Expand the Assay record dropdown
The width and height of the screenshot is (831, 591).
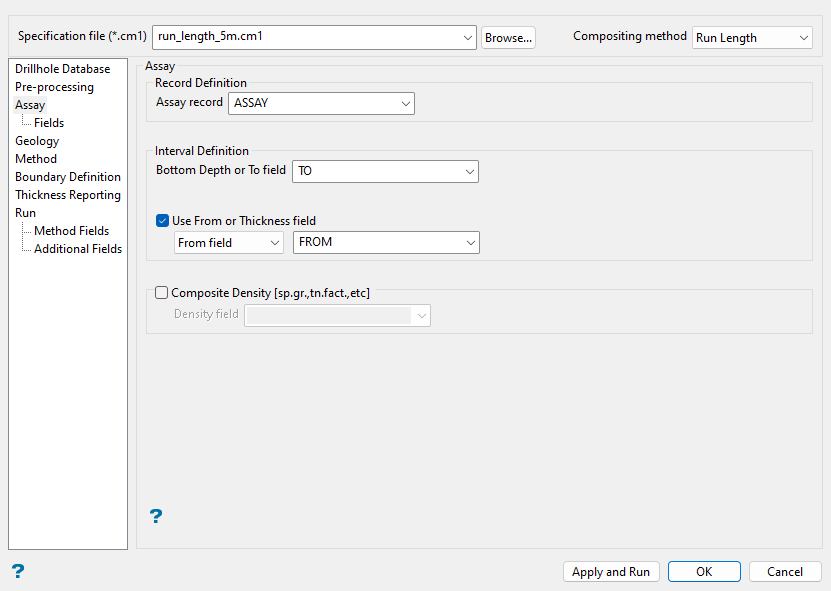405,103
